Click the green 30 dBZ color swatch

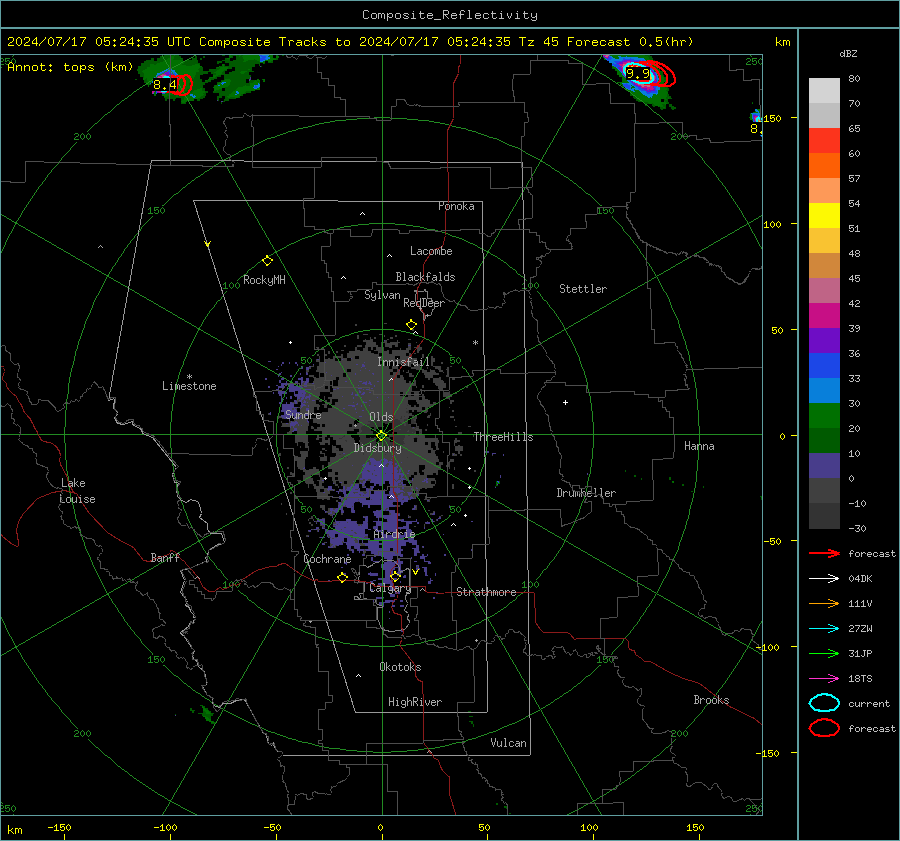824,415
